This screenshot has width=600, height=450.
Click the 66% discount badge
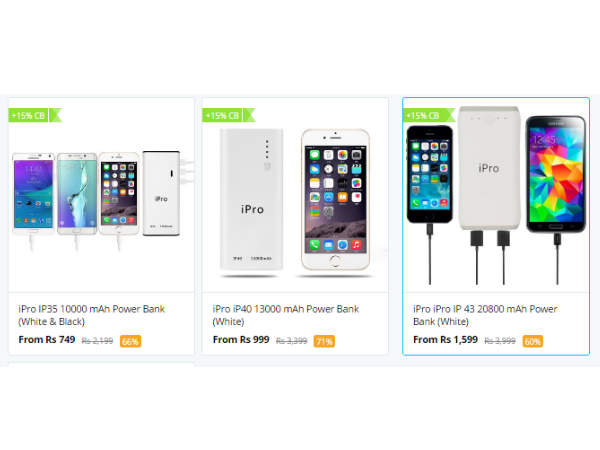tap(130, 341)
